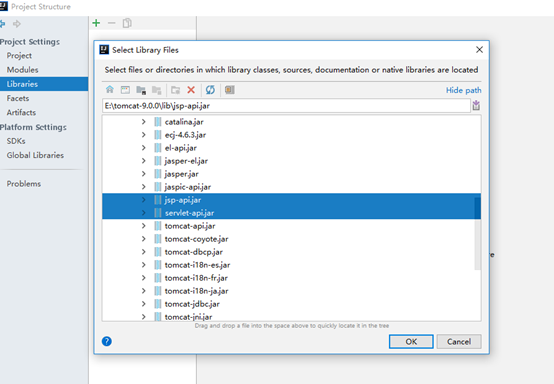Click the red Delete icon
The height and width of the screenshot is (384, 554).
[191, 90]
